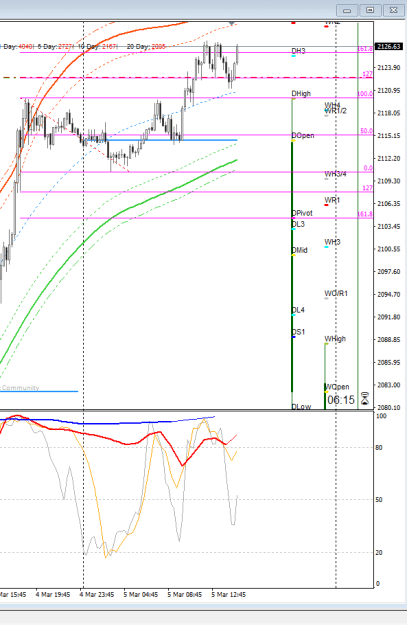Minimize the chart window
The width and height of the screenshot is (407, 625).
click(347, 10)
